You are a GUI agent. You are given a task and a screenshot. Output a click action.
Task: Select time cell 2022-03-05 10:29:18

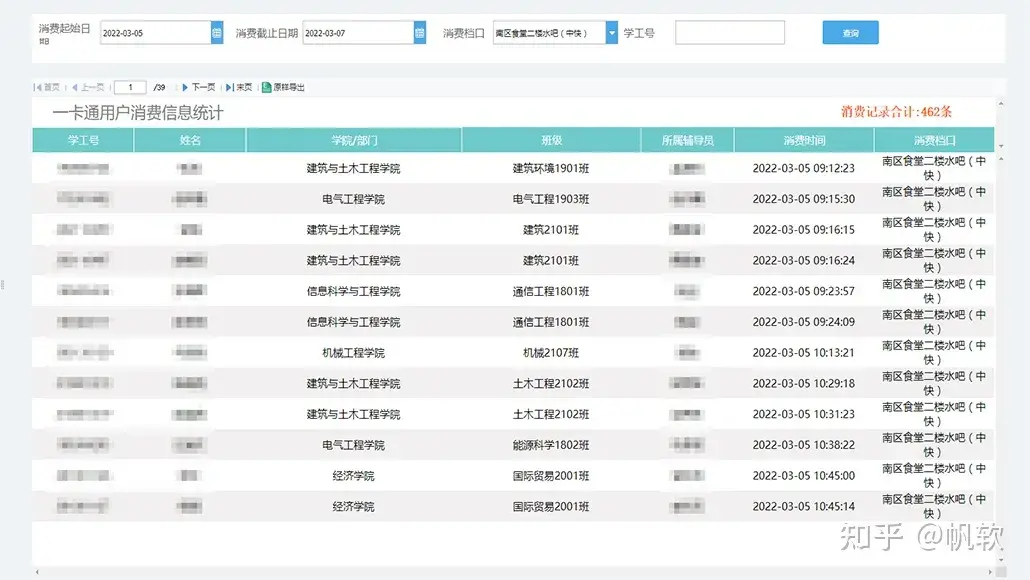pyautogui.click(x=803, y=384)
